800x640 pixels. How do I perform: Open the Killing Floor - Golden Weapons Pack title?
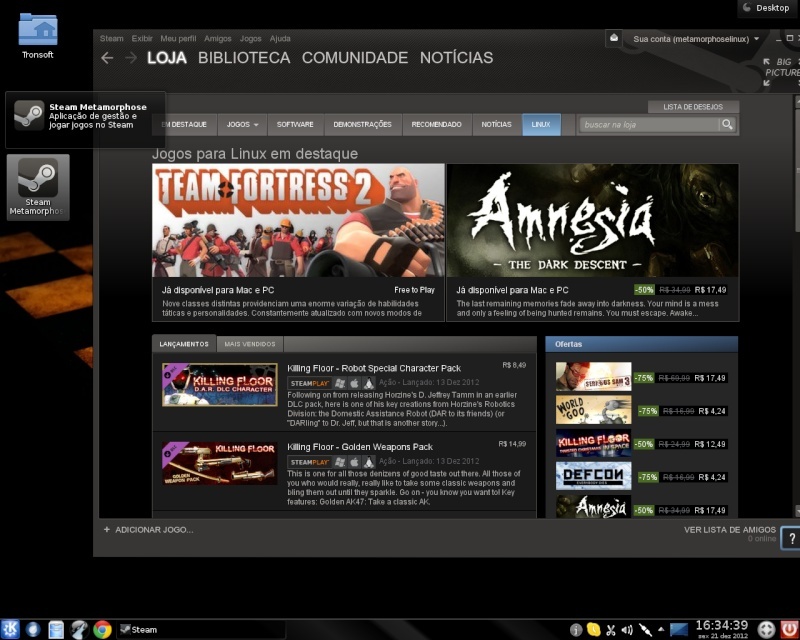tap(360, 447)
